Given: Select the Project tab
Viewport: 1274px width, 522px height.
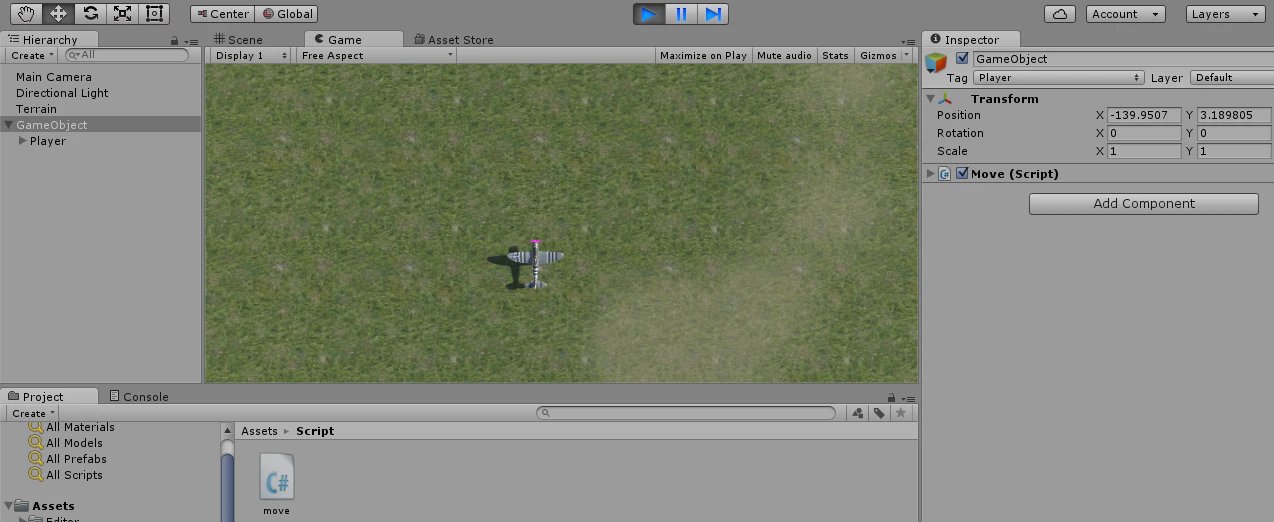Looking at the screenshot, I should point(36,397).
